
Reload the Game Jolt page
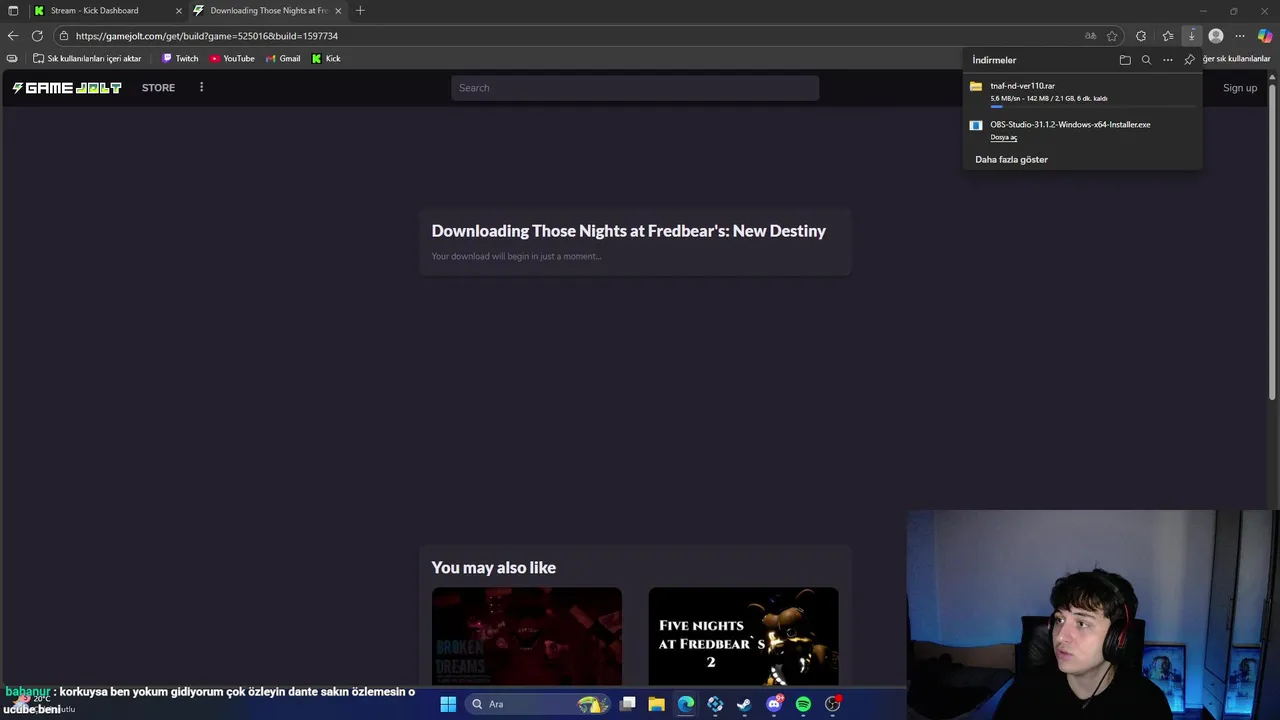pyautogui.click(x=38, y=36)
